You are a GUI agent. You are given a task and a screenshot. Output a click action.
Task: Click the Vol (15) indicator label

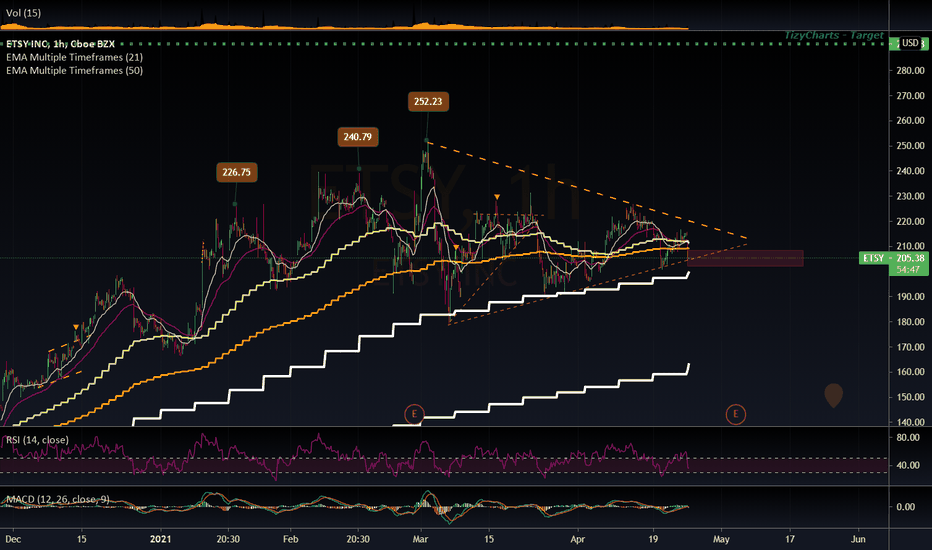[x=23, y=12]
